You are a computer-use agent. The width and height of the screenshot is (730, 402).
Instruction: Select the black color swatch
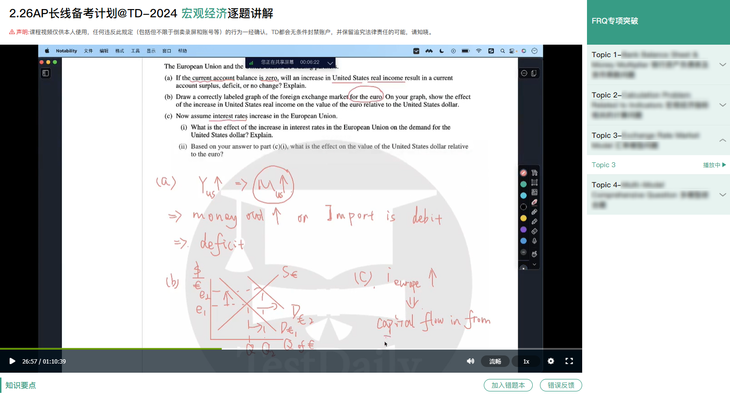[x=523, y=206]
